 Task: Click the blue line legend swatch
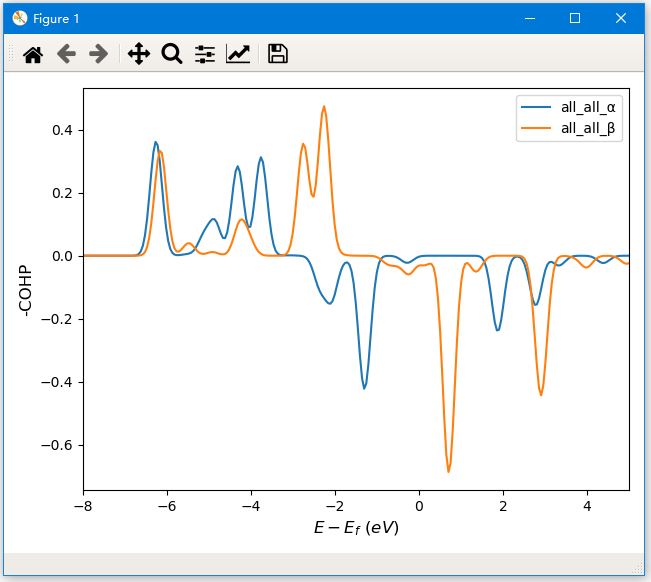click(x=536, y=107)
